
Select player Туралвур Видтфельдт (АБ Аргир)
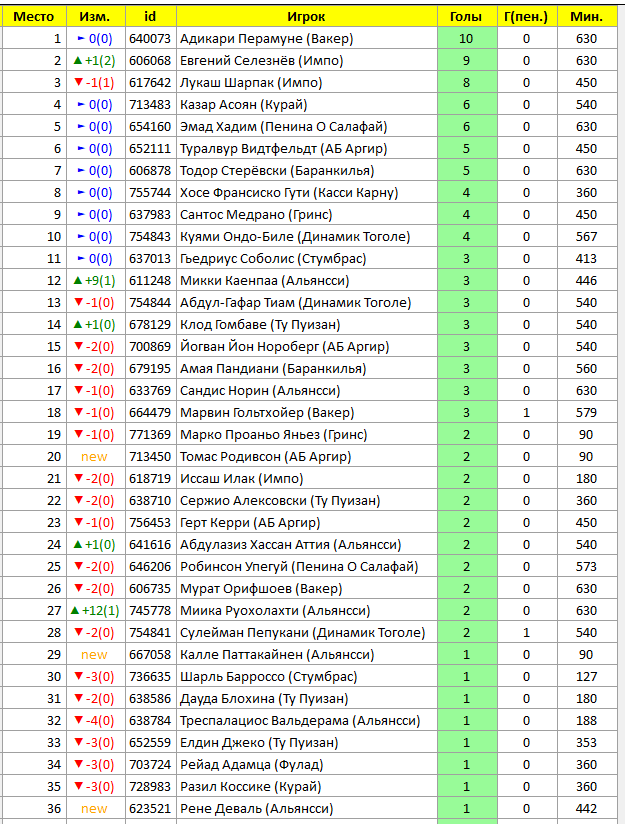283,149
